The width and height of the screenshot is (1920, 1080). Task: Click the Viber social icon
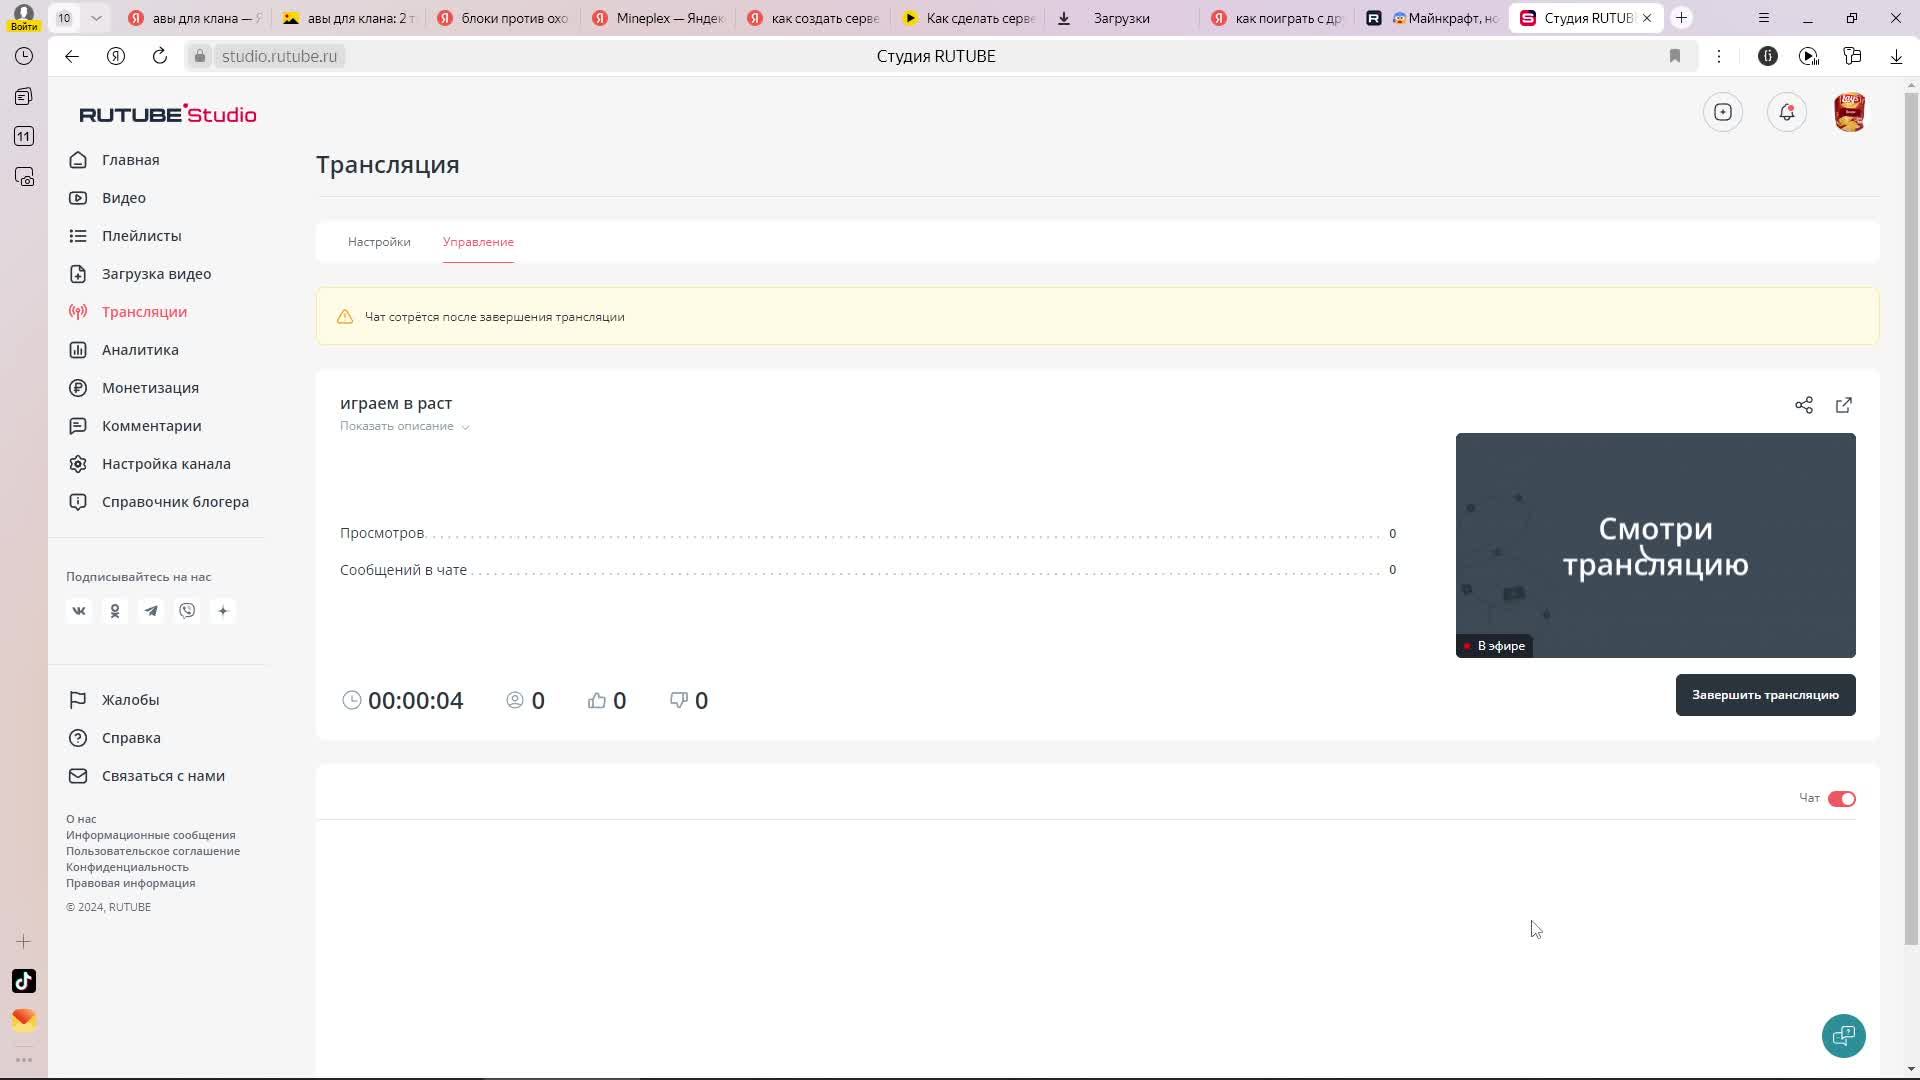(x=187, y=611)
